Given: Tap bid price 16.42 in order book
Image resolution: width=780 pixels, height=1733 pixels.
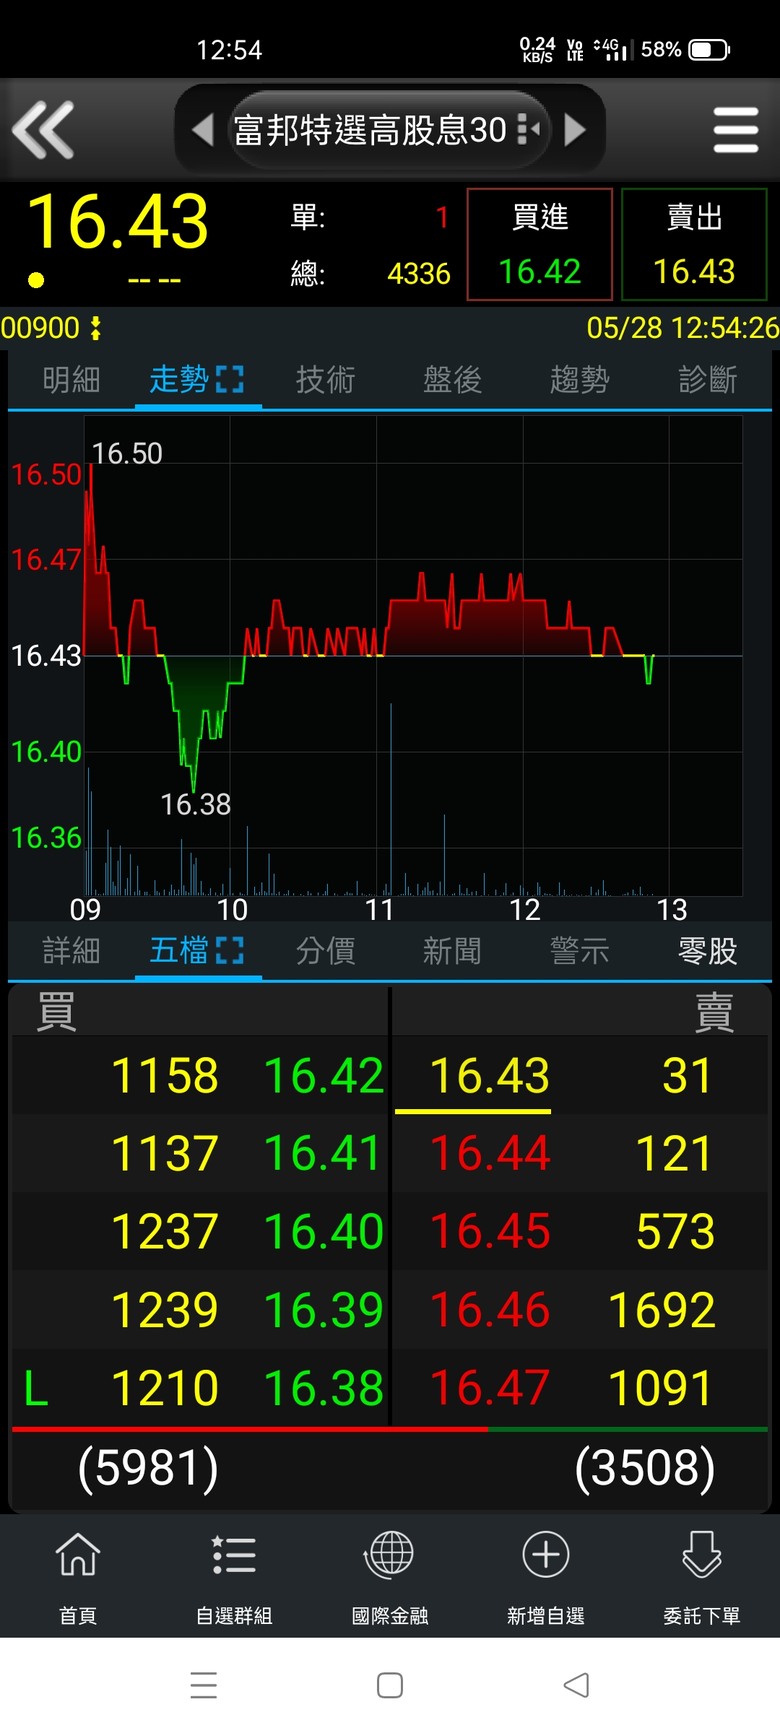Looking at the screenshot, I should click(x=324, y=1076).
